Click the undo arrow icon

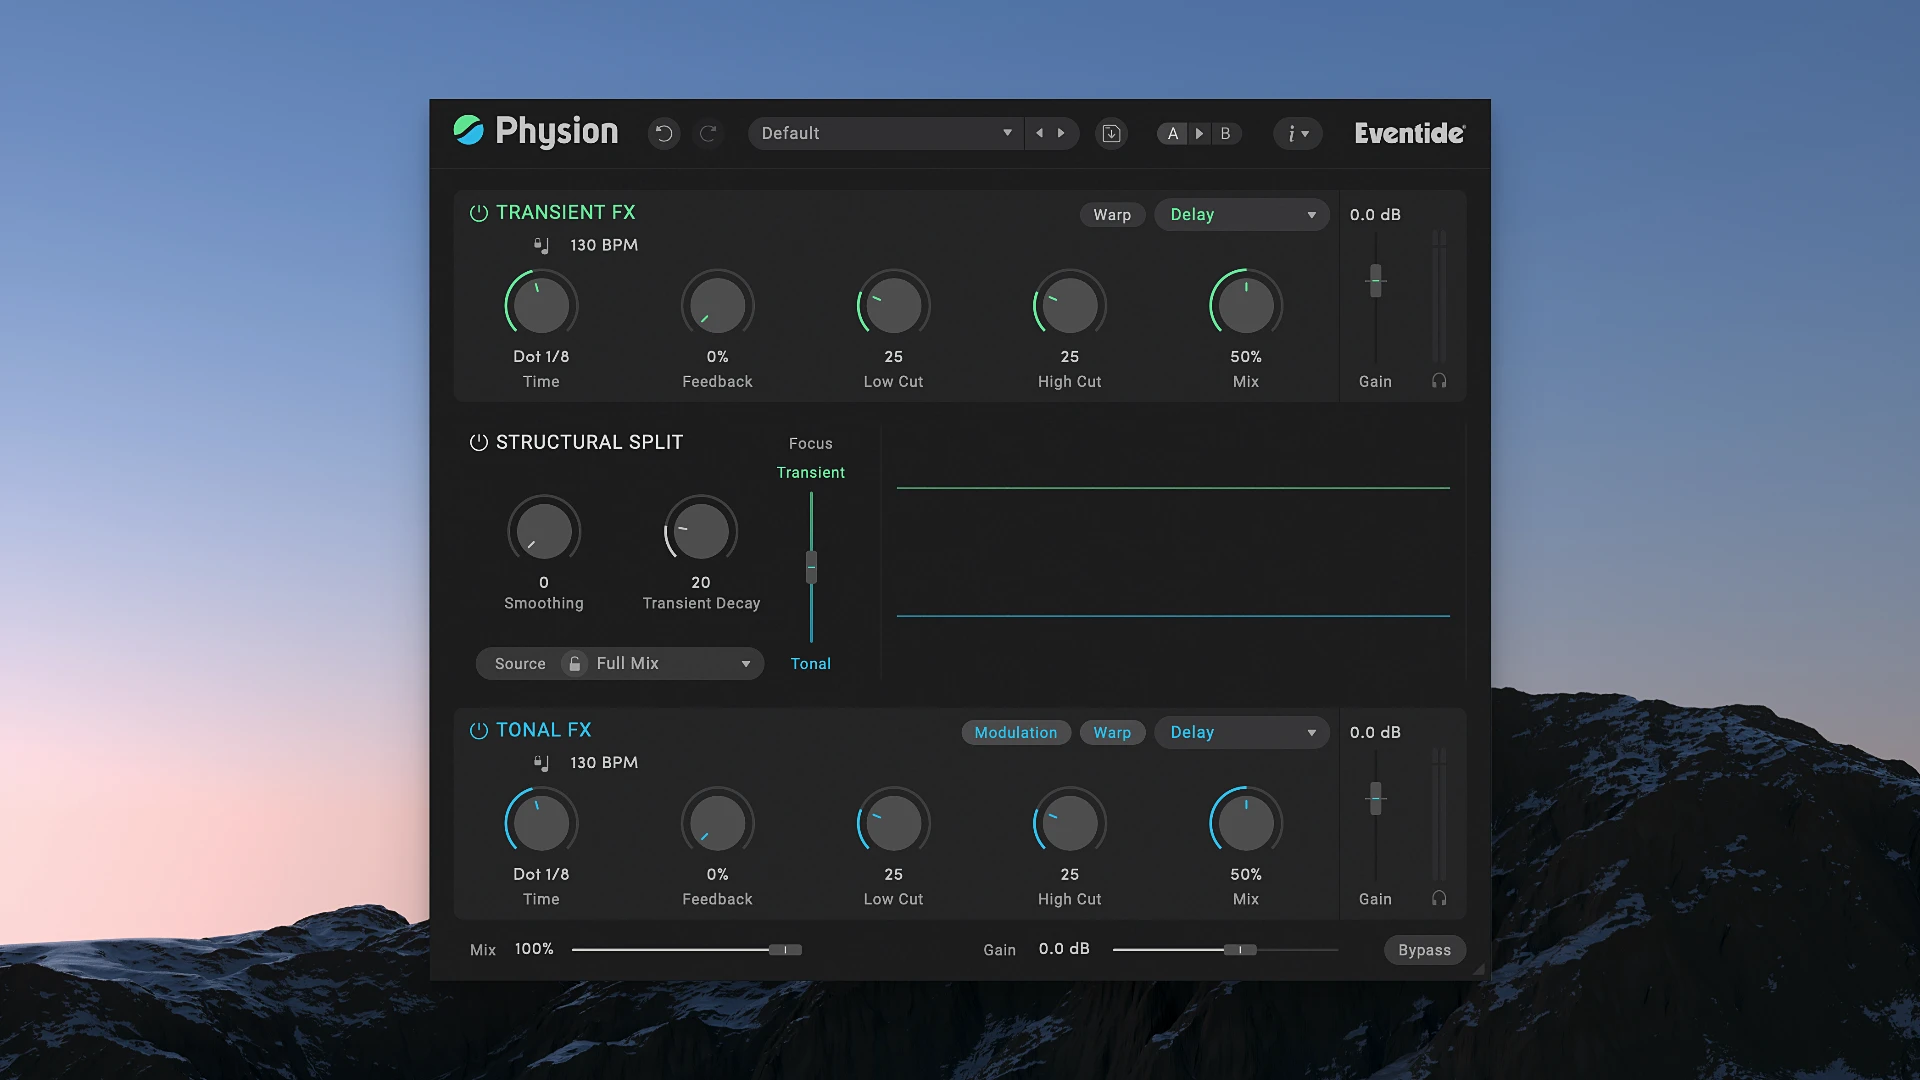coord(664,133)
